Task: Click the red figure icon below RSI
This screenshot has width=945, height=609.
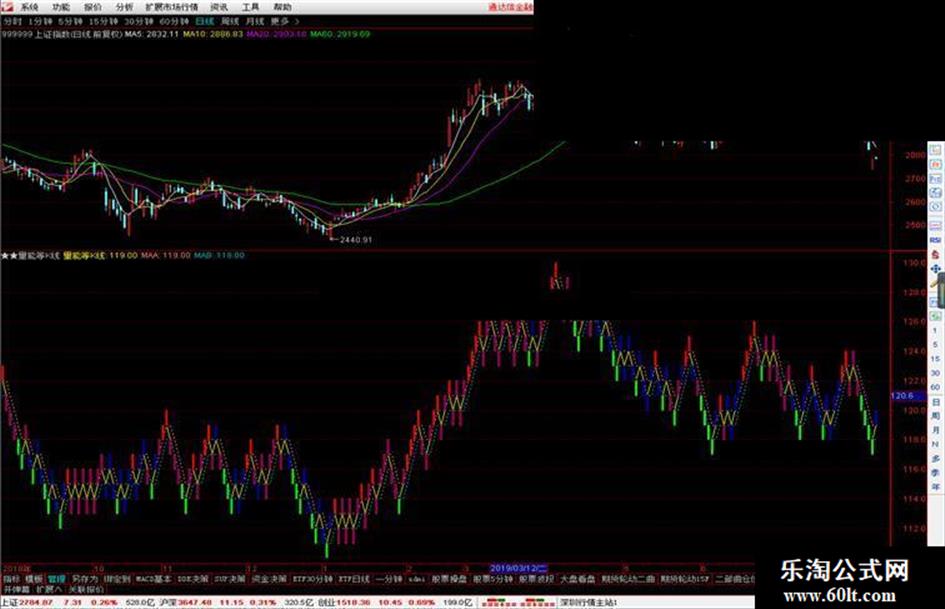Action: pos(935,254)
